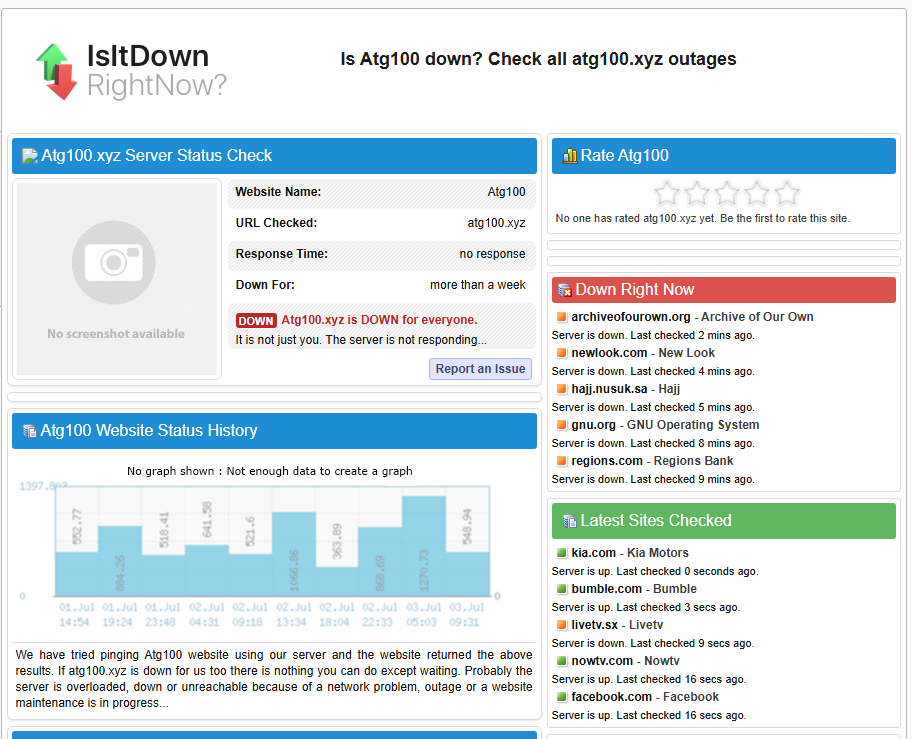912x739 pixels.
Task: Open the livetv.sx link
Action: pos(594,625)
